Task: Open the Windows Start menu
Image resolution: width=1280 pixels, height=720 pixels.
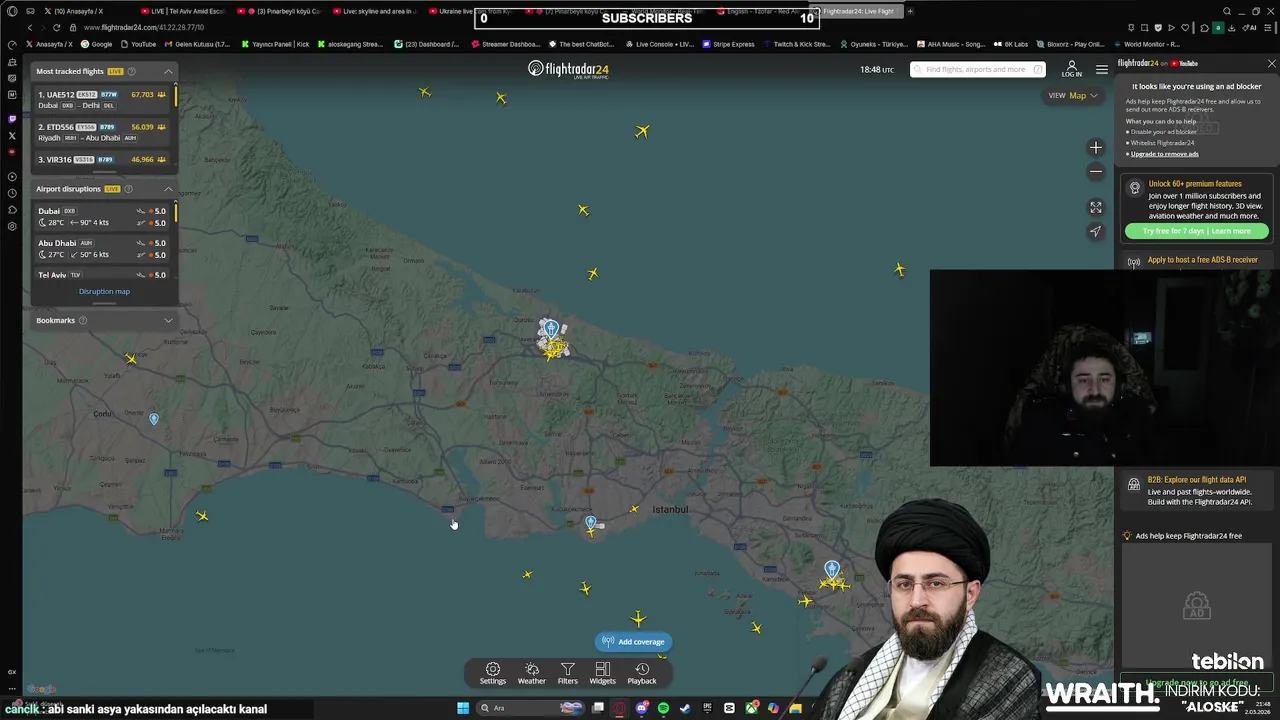Action: [x=463, y=708]
